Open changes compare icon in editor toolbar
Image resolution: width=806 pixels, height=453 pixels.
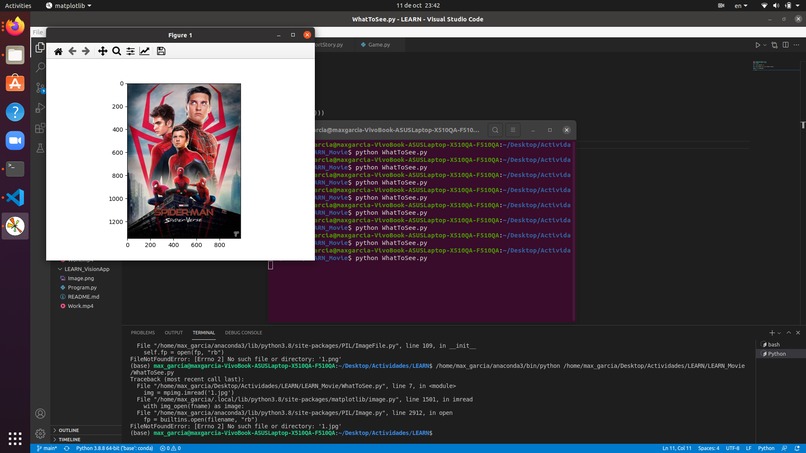click(775, 45)
